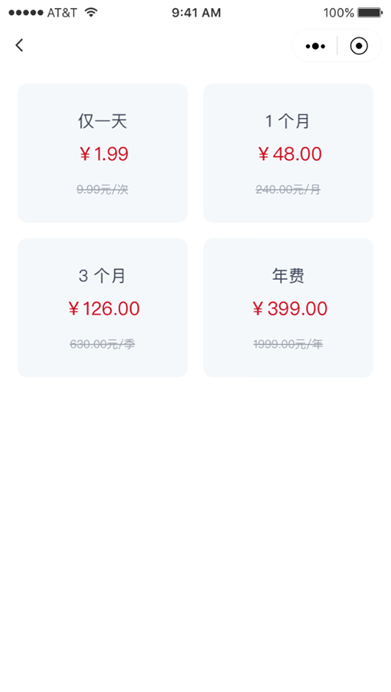Tap the Wi-Fi status icon

[x=91, y=12]
